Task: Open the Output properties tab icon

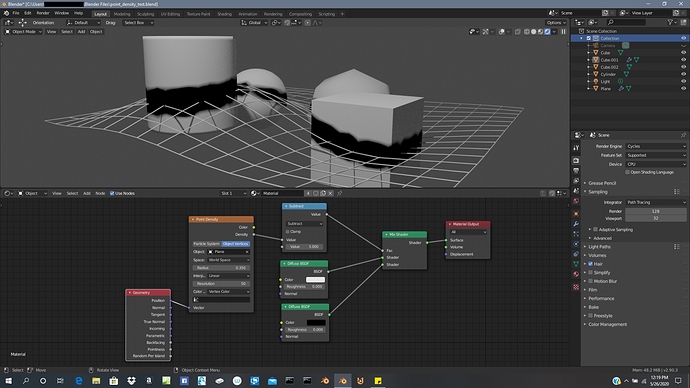Action: click(576, 171)
